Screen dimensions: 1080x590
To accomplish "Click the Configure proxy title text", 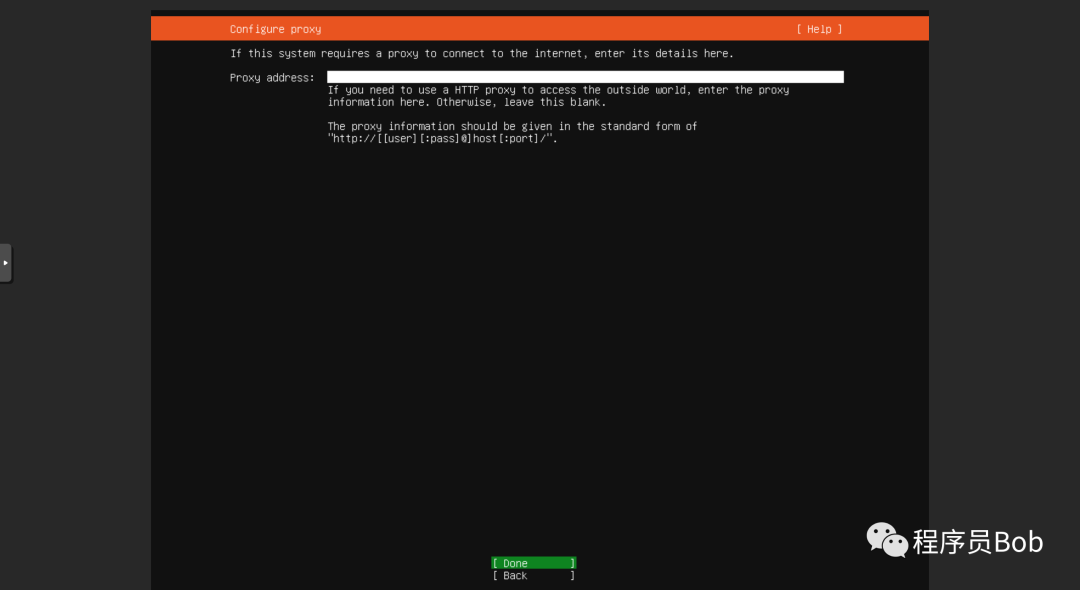I will 276,29.
